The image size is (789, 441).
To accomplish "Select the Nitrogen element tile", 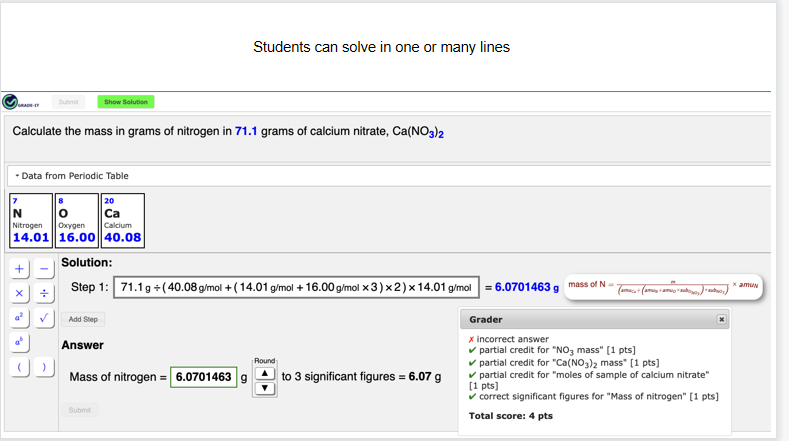I will tap(30, 219).
